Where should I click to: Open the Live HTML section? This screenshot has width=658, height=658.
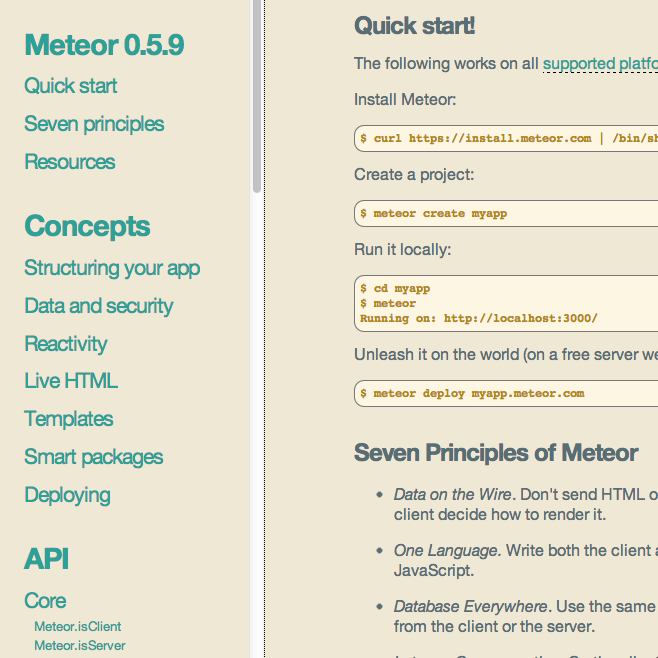point(71,381)
